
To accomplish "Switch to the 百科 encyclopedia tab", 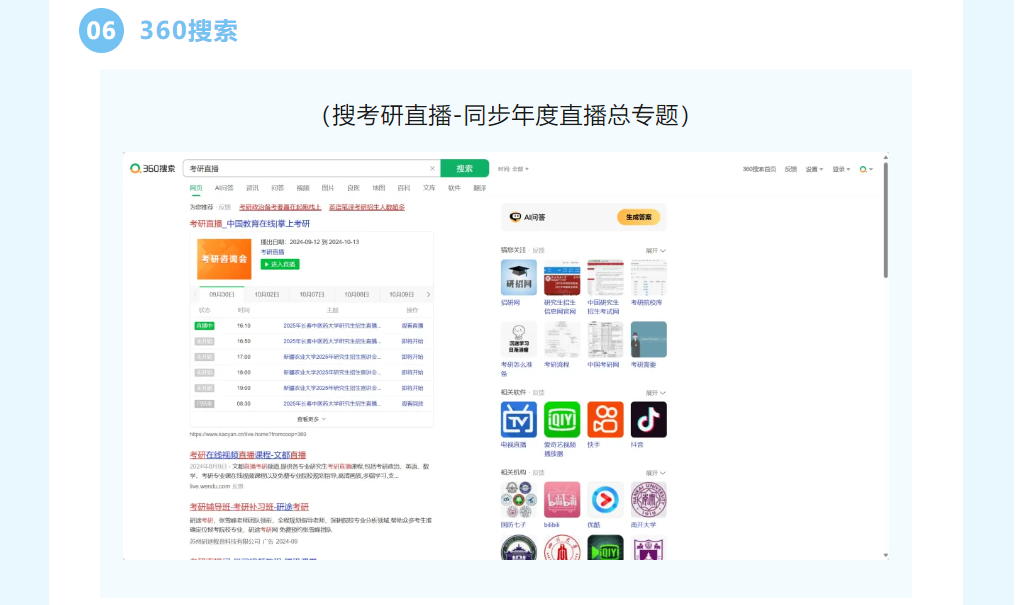I will coord(404,188).
